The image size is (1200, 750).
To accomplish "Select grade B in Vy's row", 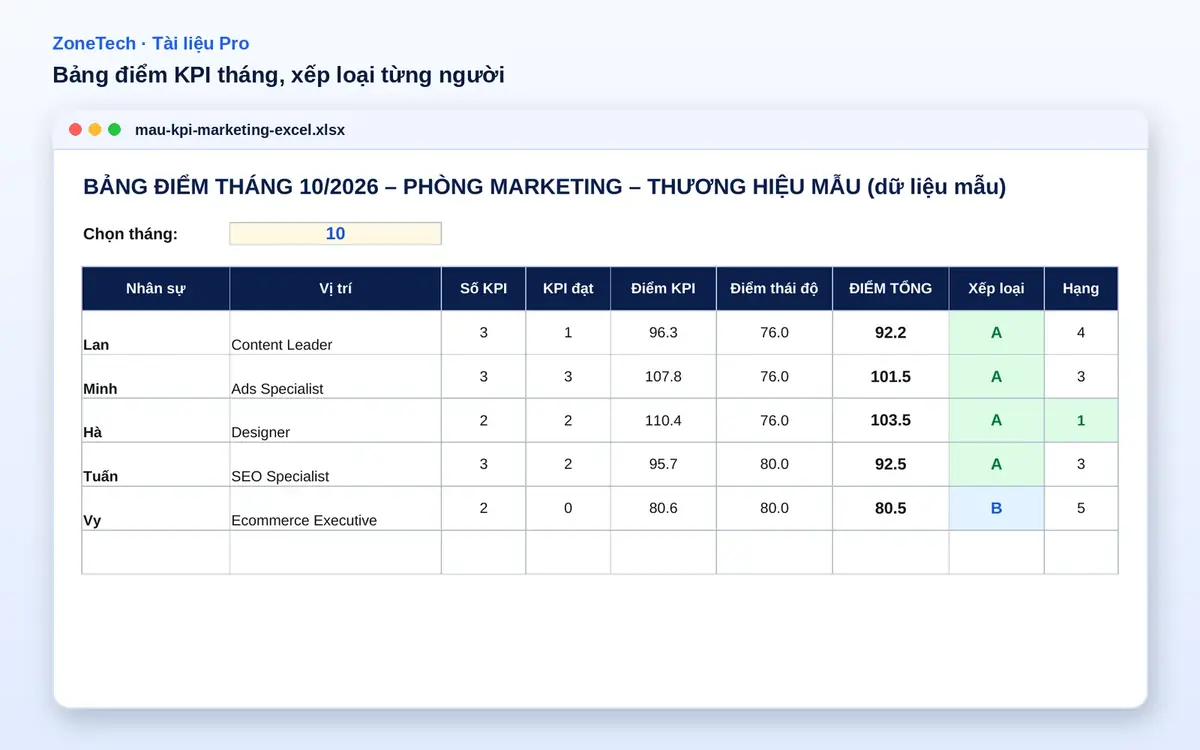I will [x=996, y=509].
